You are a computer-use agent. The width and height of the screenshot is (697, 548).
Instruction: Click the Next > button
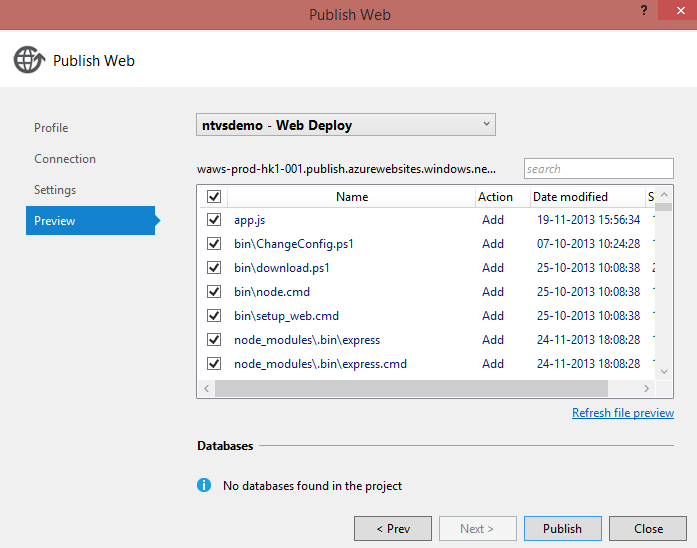pos(478,528)
